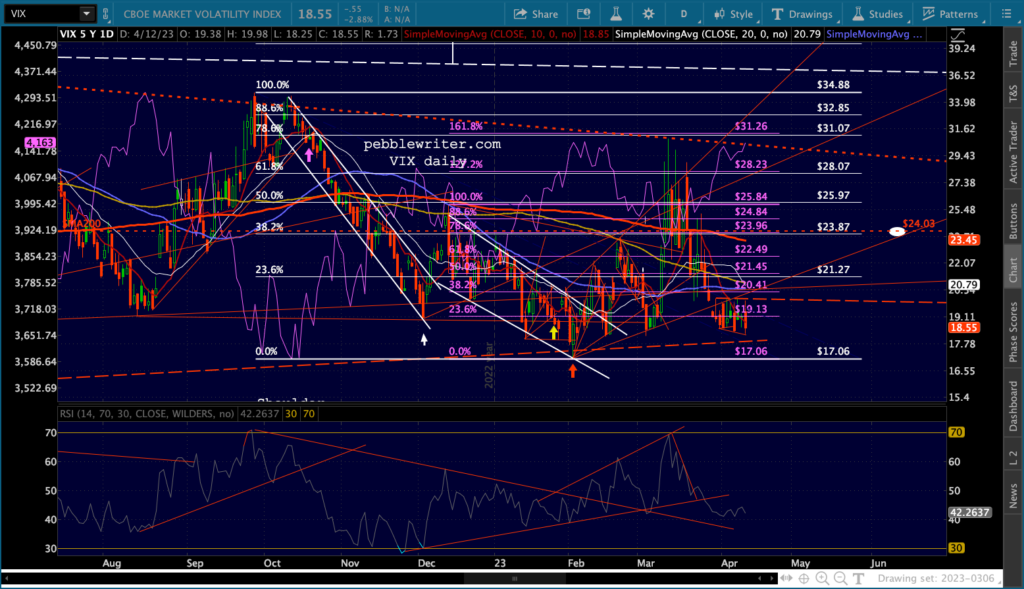The height and width of the screenshot is (589, 1024).
Task: Click the crosshair cursor icon in bottom bar
Action: [804, 579]
